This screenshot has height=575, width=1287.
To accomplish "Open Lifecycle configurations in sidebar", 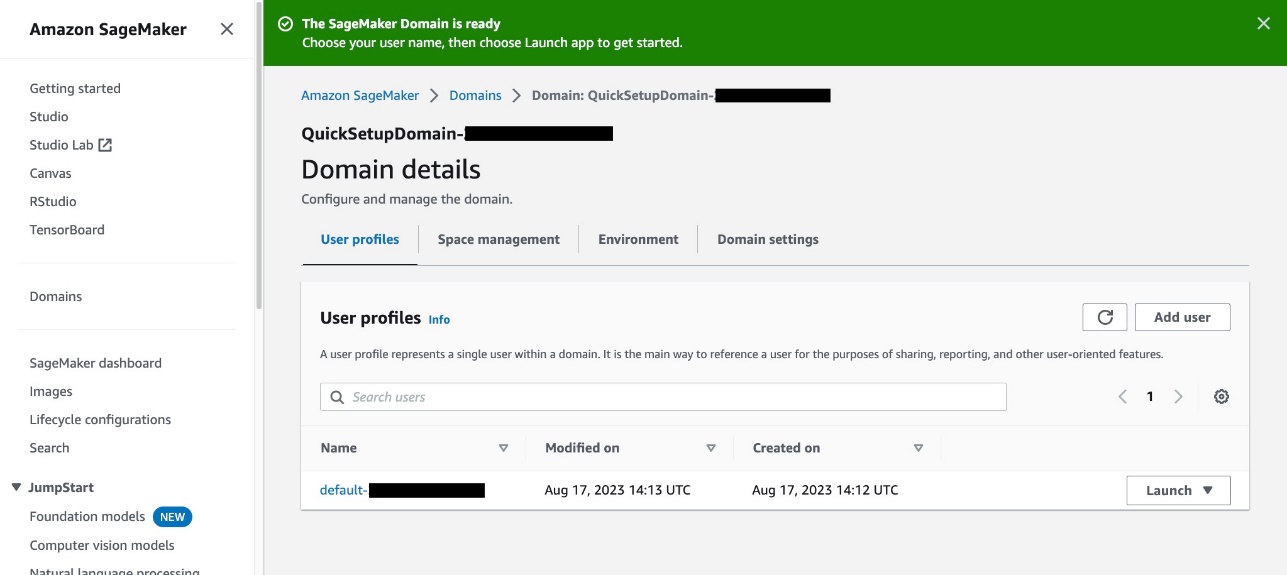I will 100,419.
